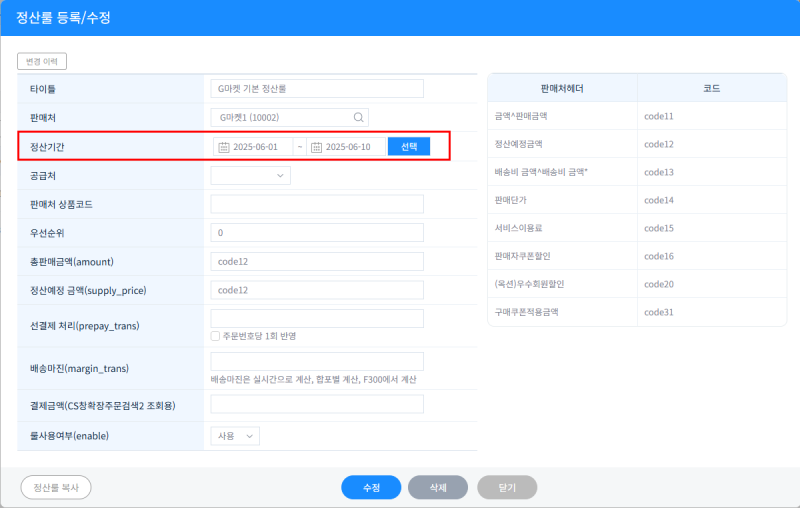Screen dimensions: 800x508
Task: Open the start date calendar icon
Action: tap(223, 147)
